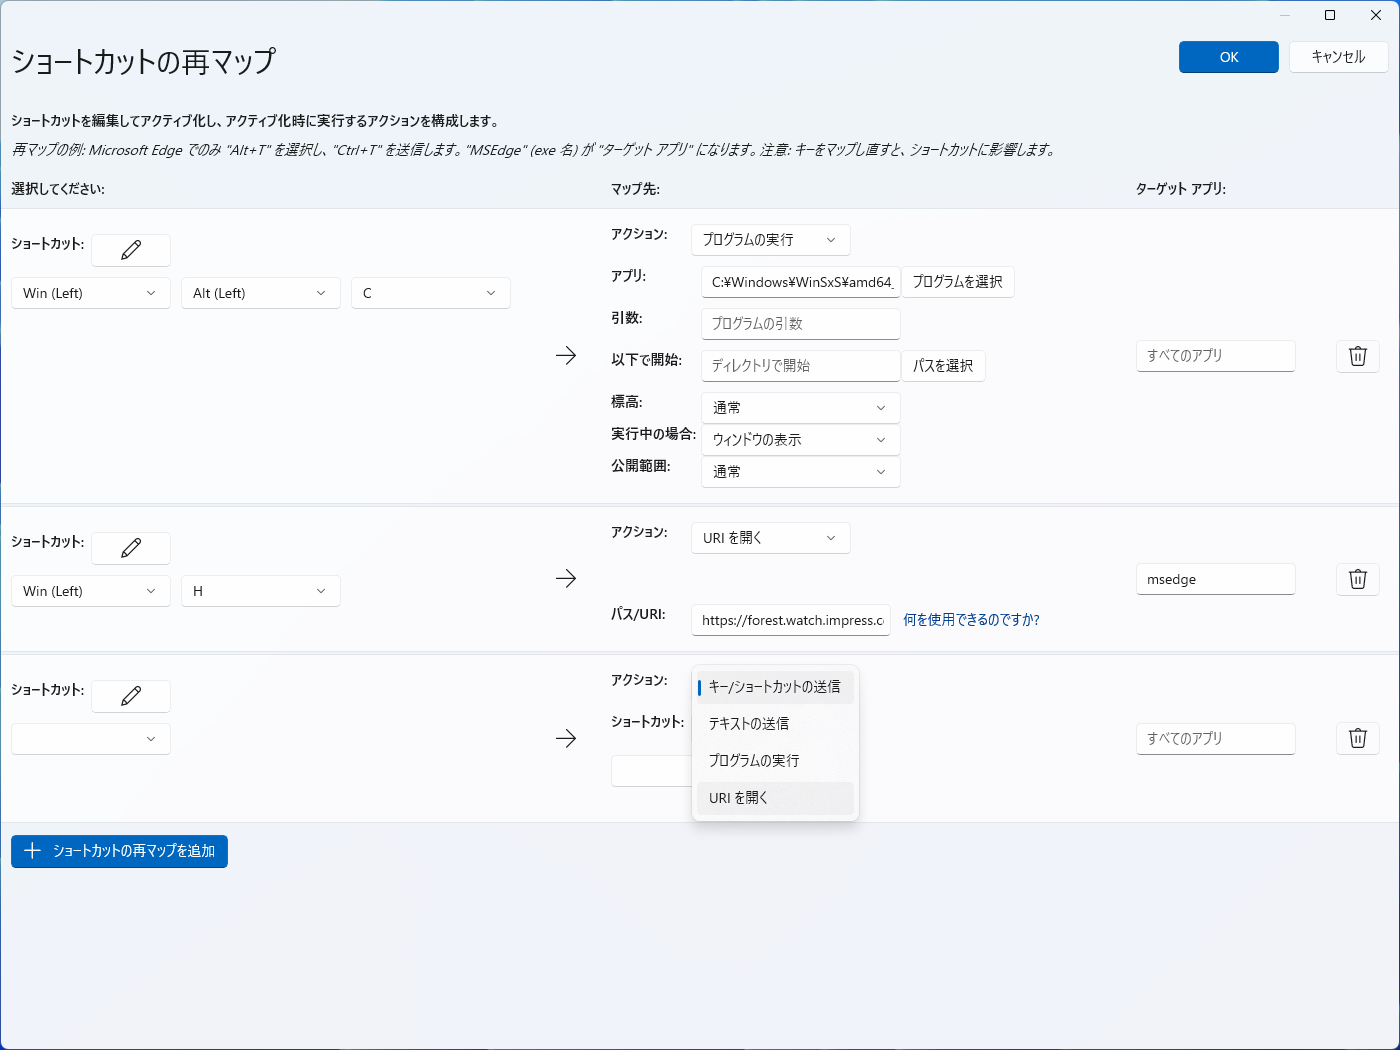Delete the msedge URI remap with trash icon
1400x1050 pixels.
(1358, 579)
